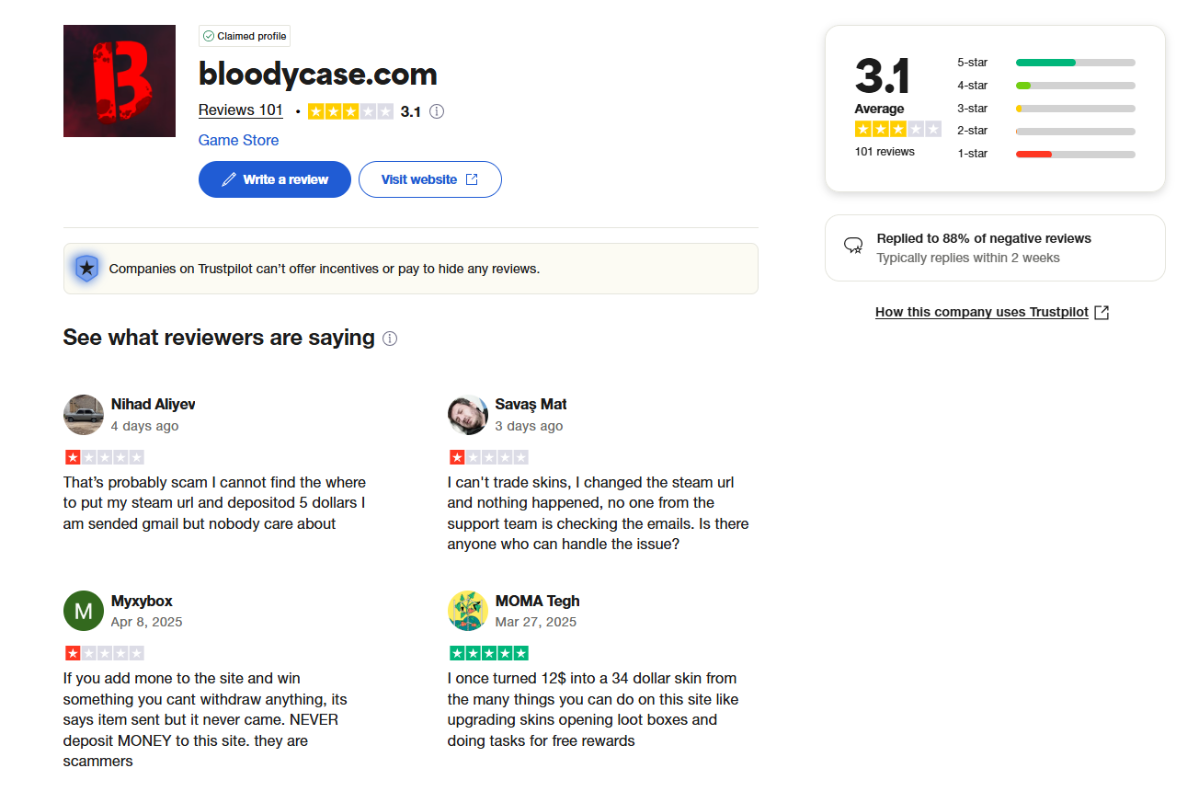This screenshot has width=1200, height=800.
Task: Select the 1-star rating on Myxybox's review
Action: point(104,652)
